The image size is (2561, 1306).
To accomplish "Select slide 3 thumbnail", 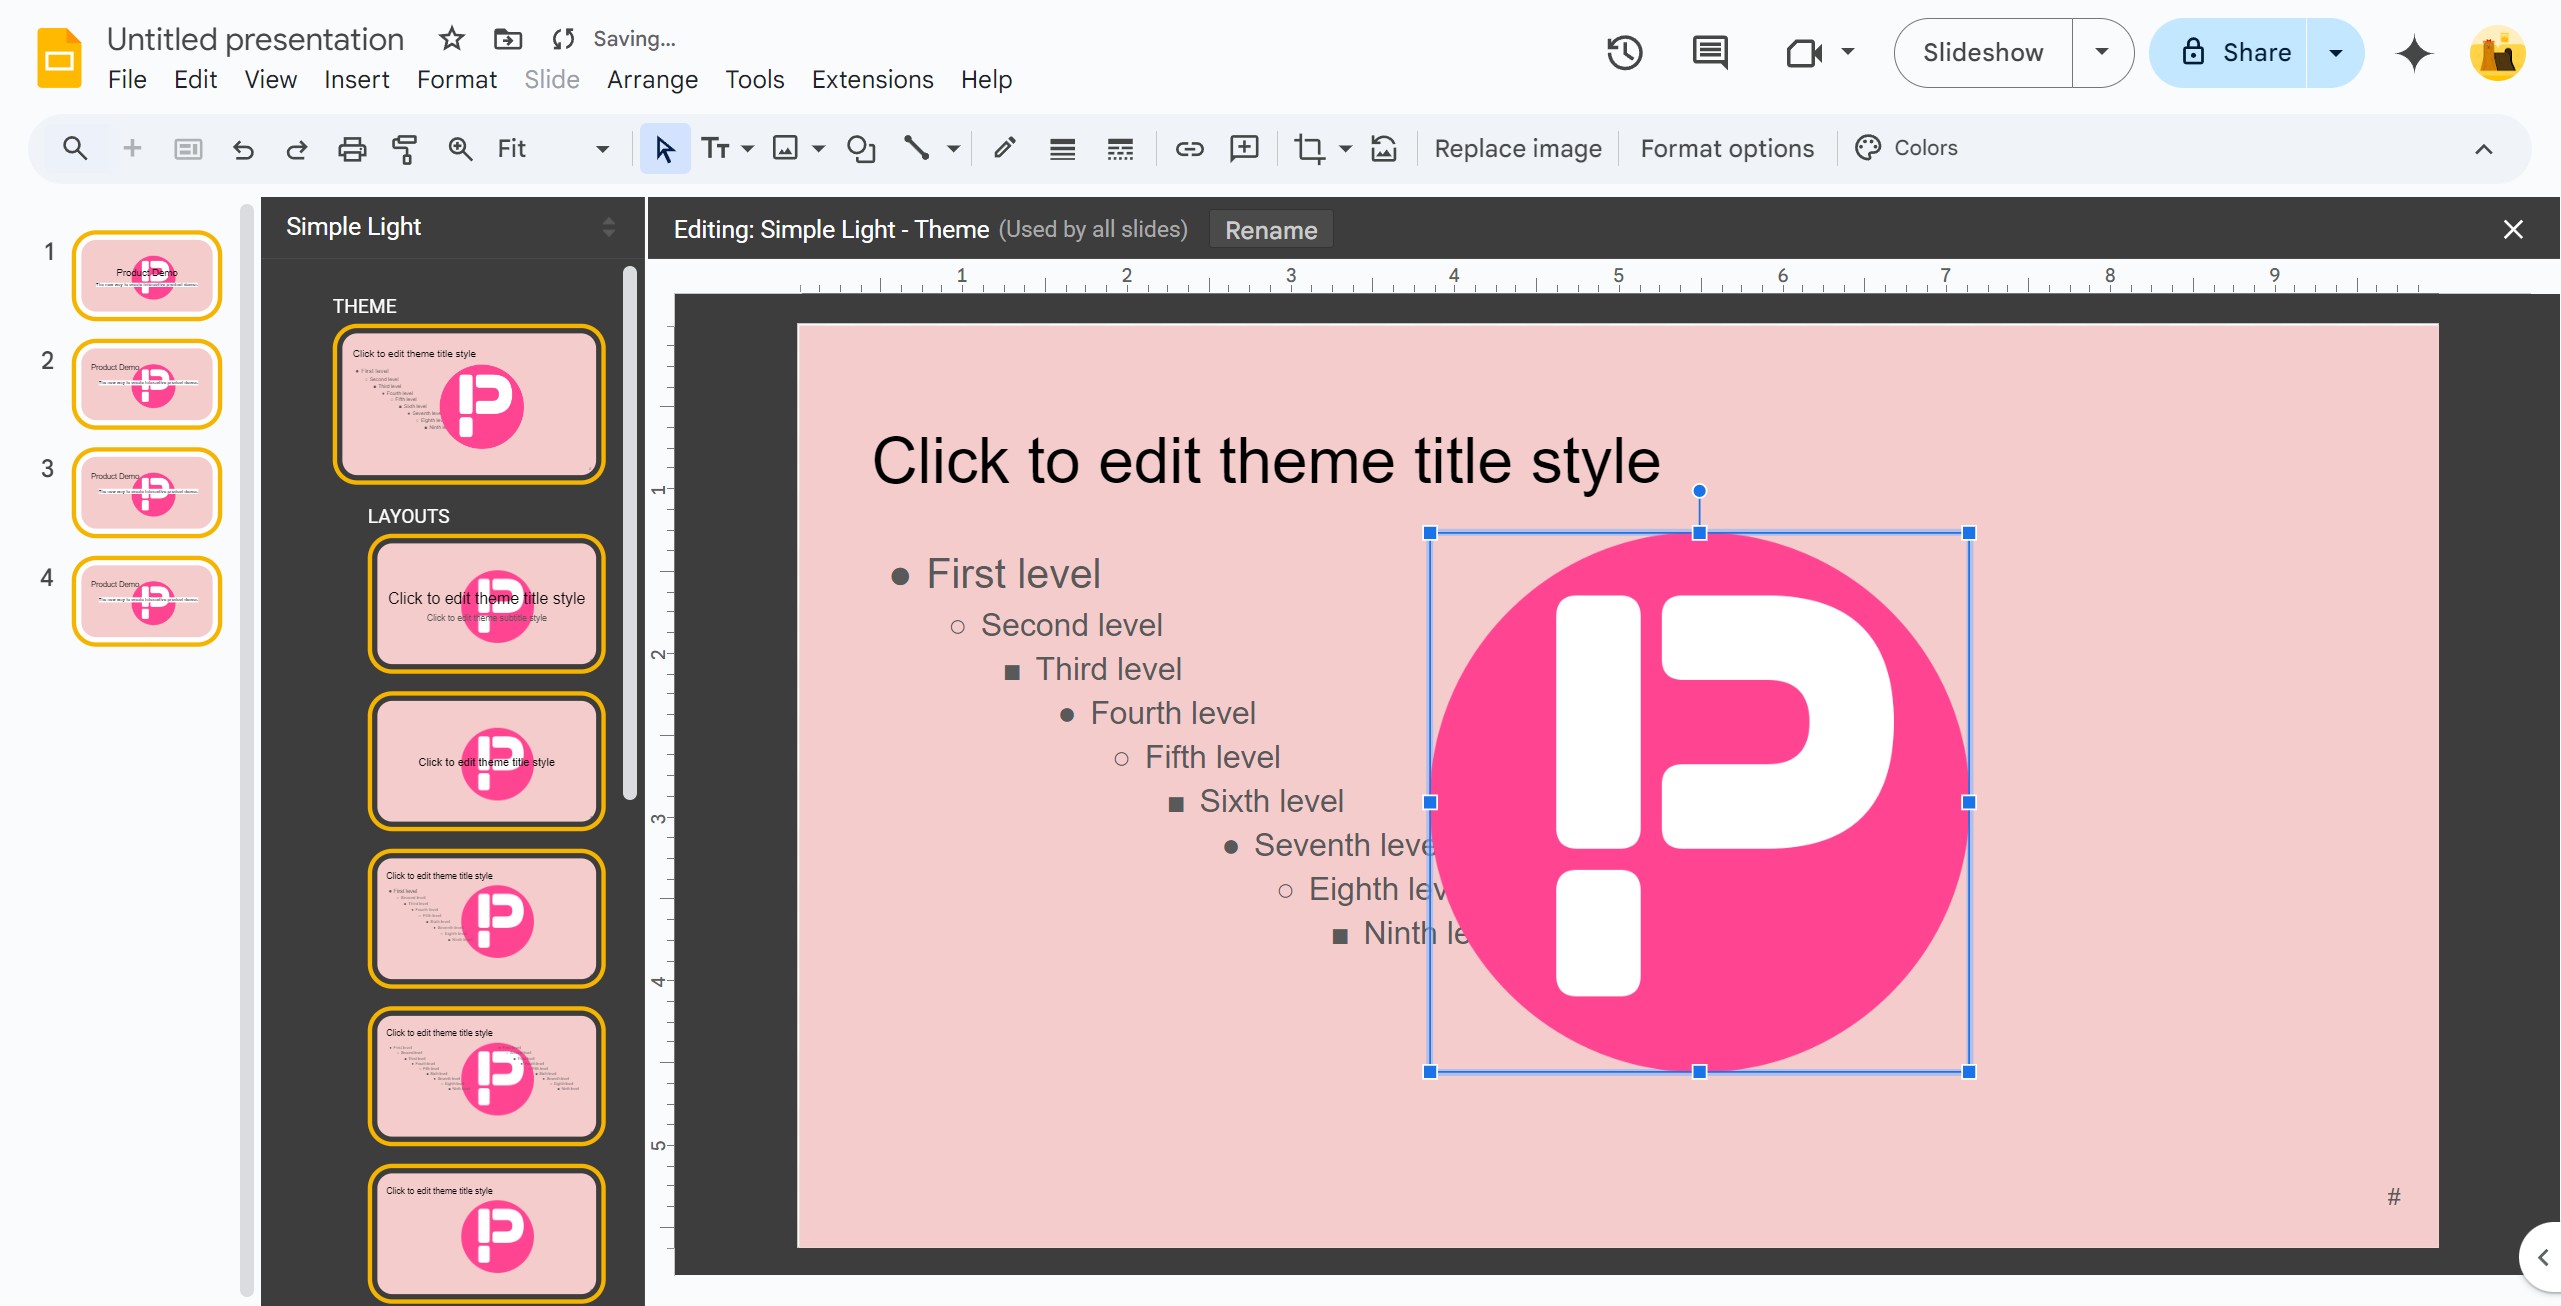I will coord(147,493).
